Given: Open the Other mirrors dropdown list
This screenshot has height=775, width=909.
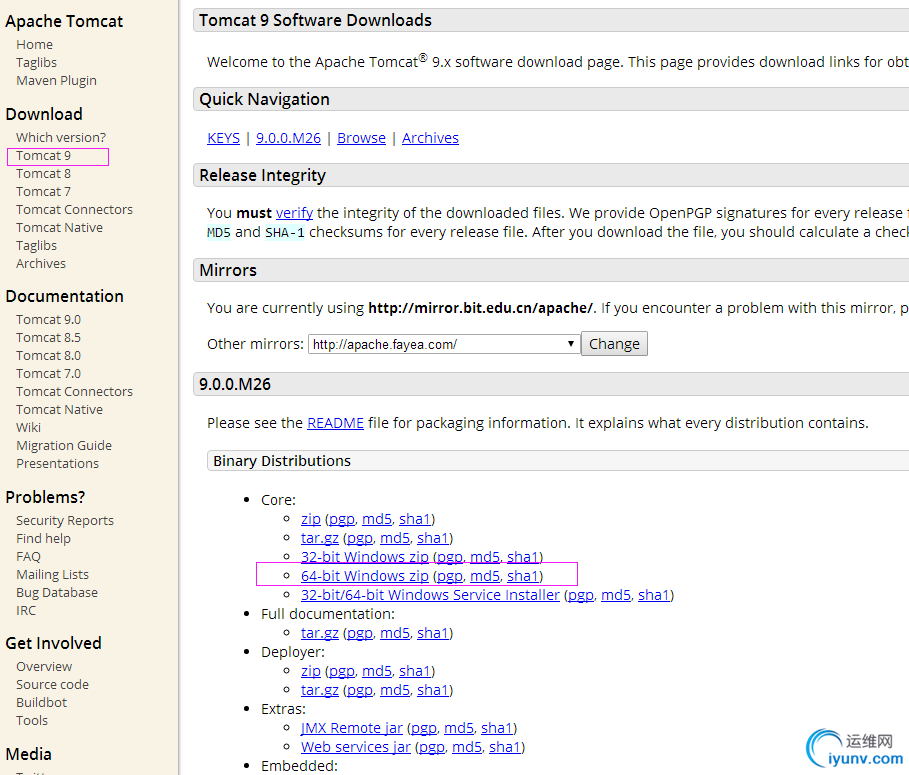Looking at the screenshot, I should [x=443, y=344].
